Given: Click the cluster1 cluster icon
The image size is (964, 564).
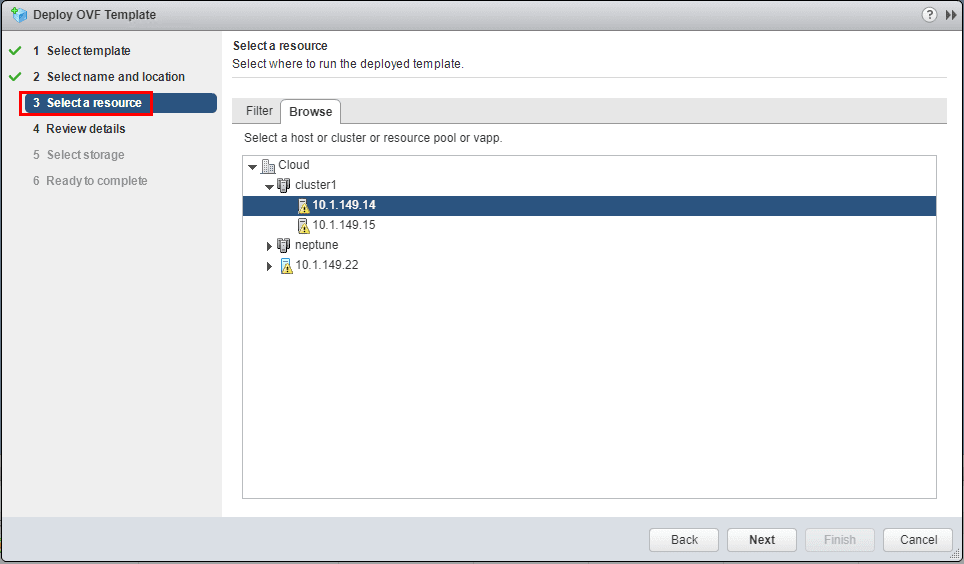Looking at the screenshot, I should pyautogui.click(x=284, y=185).
